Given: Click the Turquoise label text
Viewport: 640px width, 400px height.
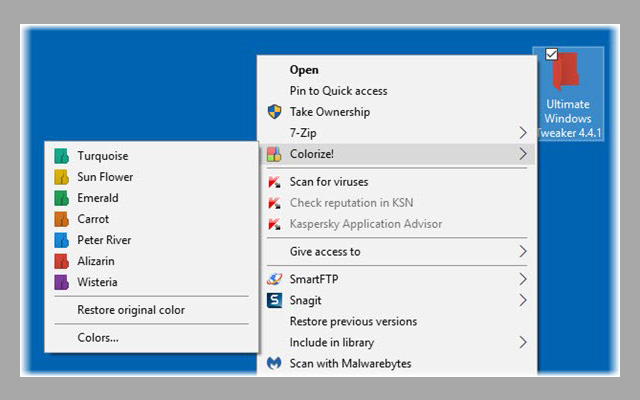Looking at the screenshot, I should (103, 156).
